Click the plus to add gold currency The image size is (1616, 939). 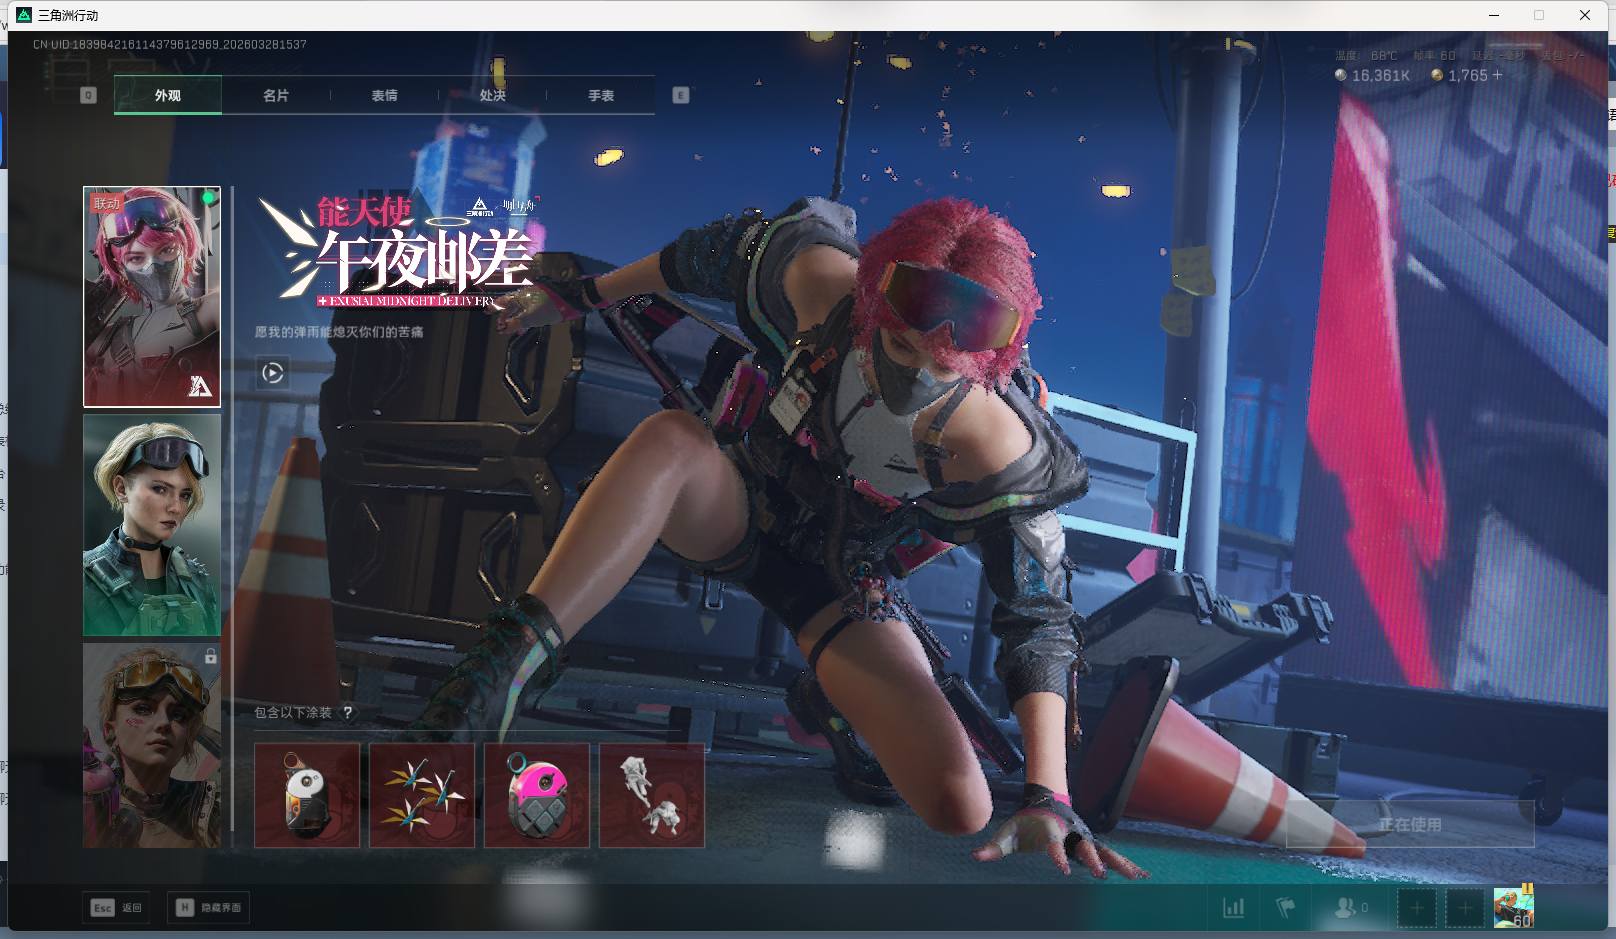pos(1497,75)
